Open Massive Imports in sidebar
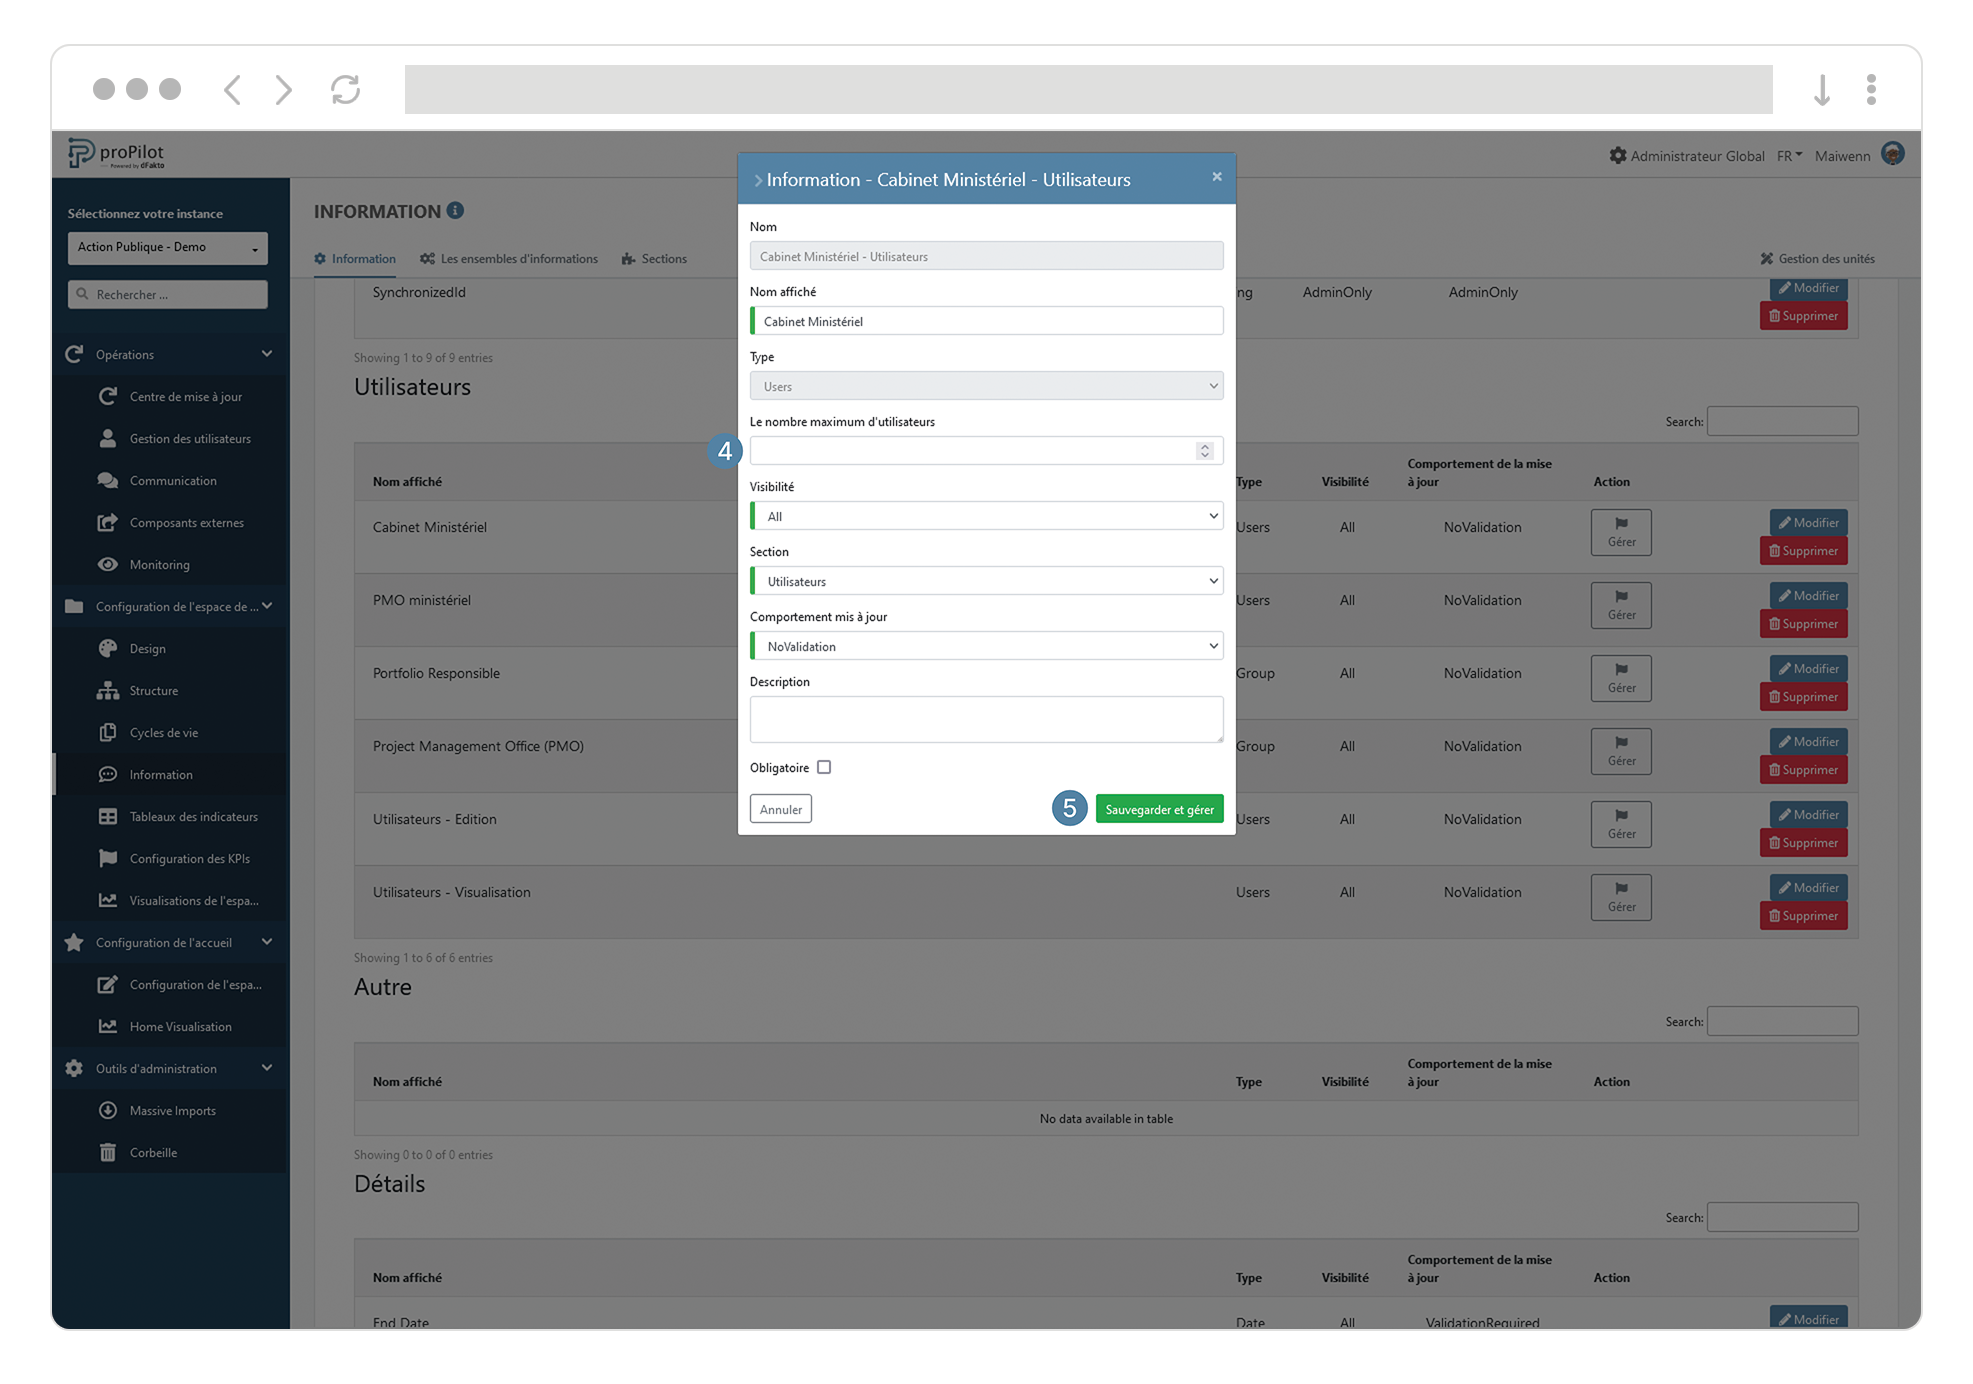 [172, 1110]
